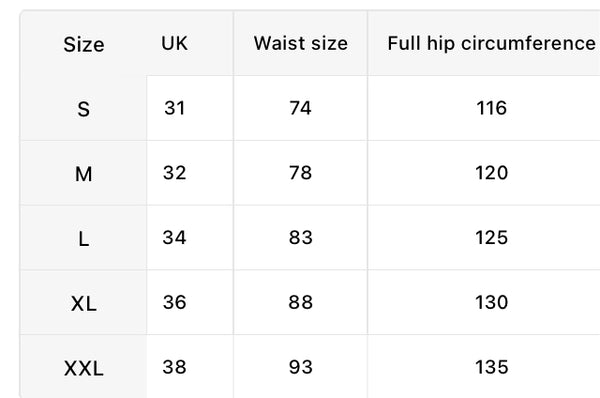Click the Size column header
Viewport: 600px width, 398px height.
click(x=83, y=44)
